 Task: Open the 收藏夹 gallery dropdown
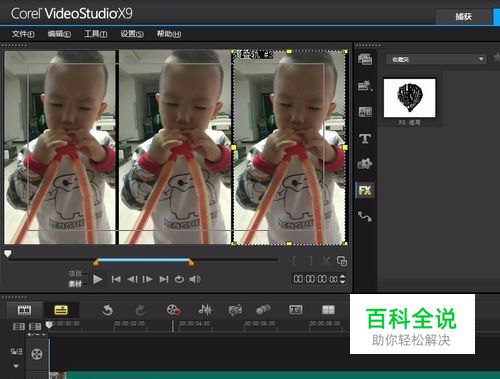point(436,59)
